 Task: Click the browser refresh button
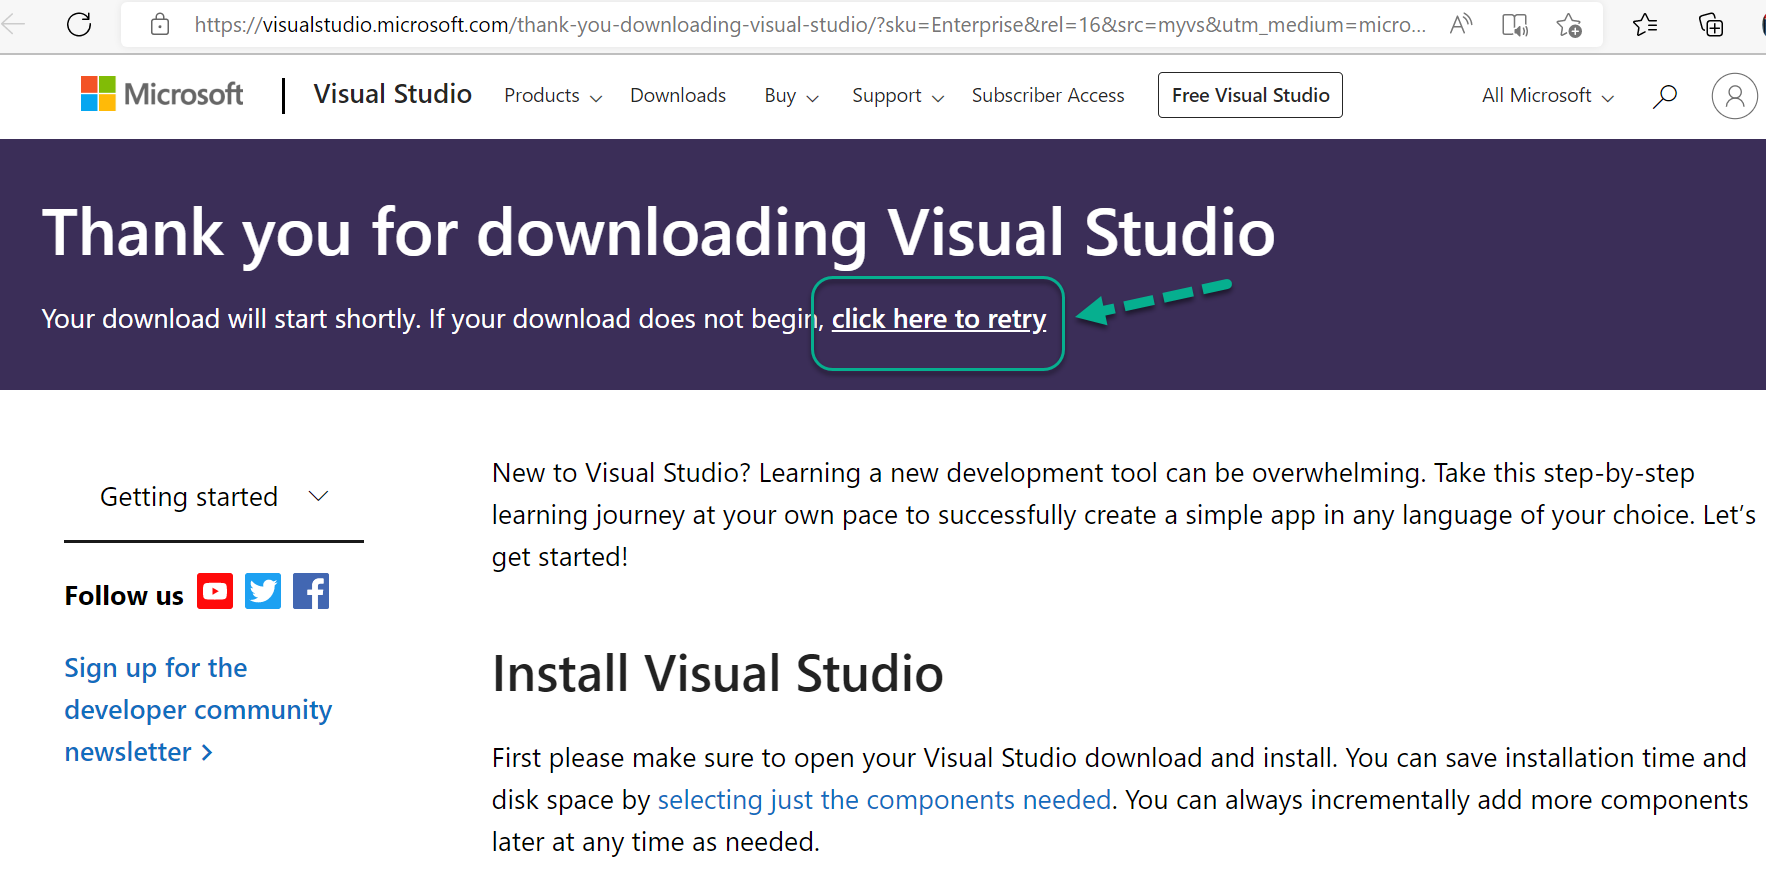click(79, 24)
